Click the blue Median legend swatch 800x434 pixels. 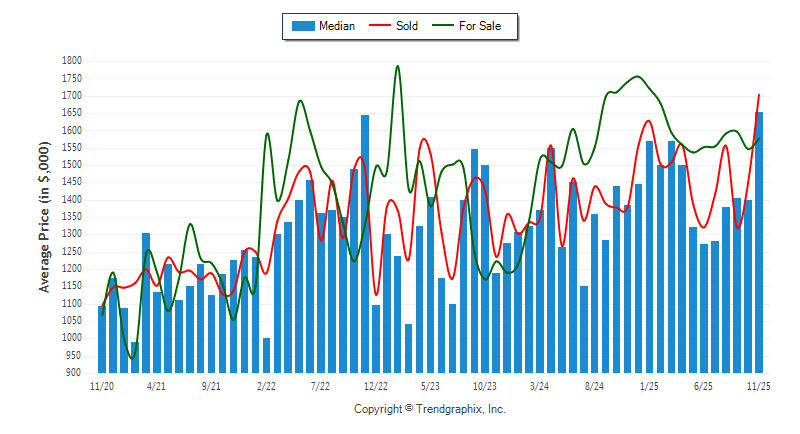click(302, 26)
